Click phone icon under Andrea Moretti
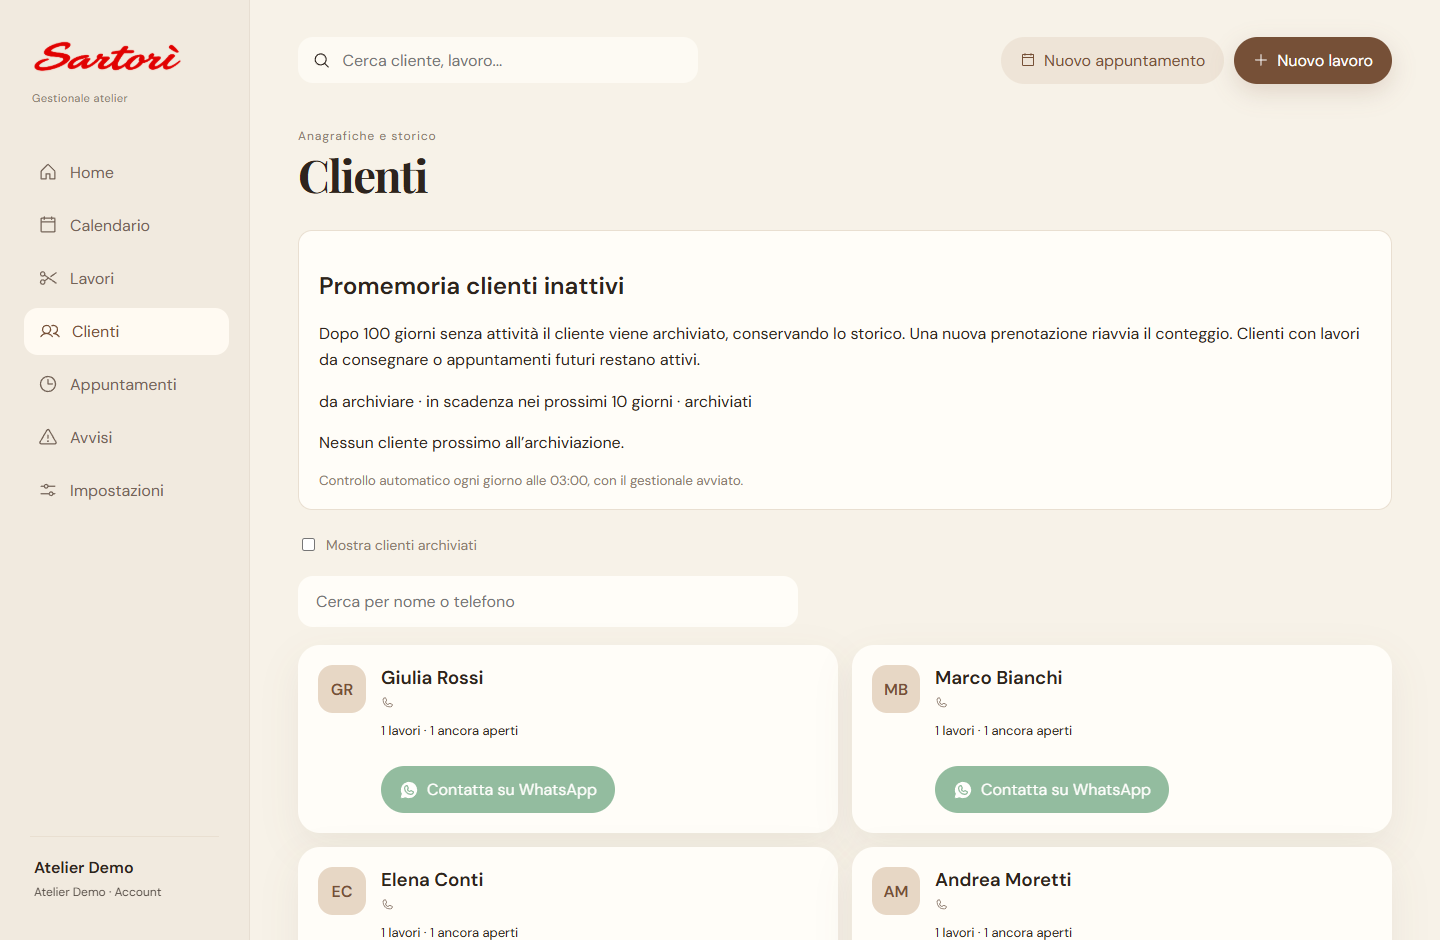 (x=942, y=905)
